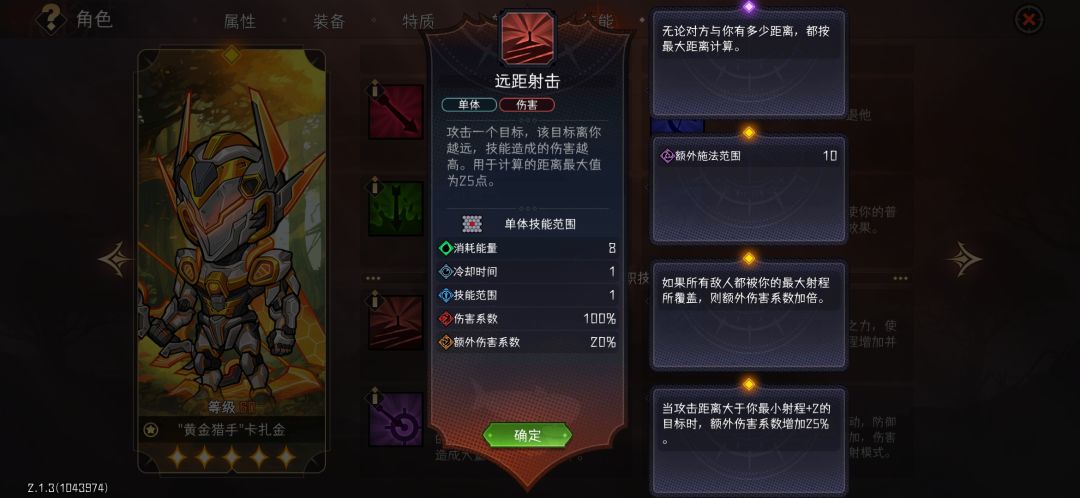Select the 额外施法范围 upgrade card
The width and height of the screenshot is (1080, 498).
[x=749, y=189]
